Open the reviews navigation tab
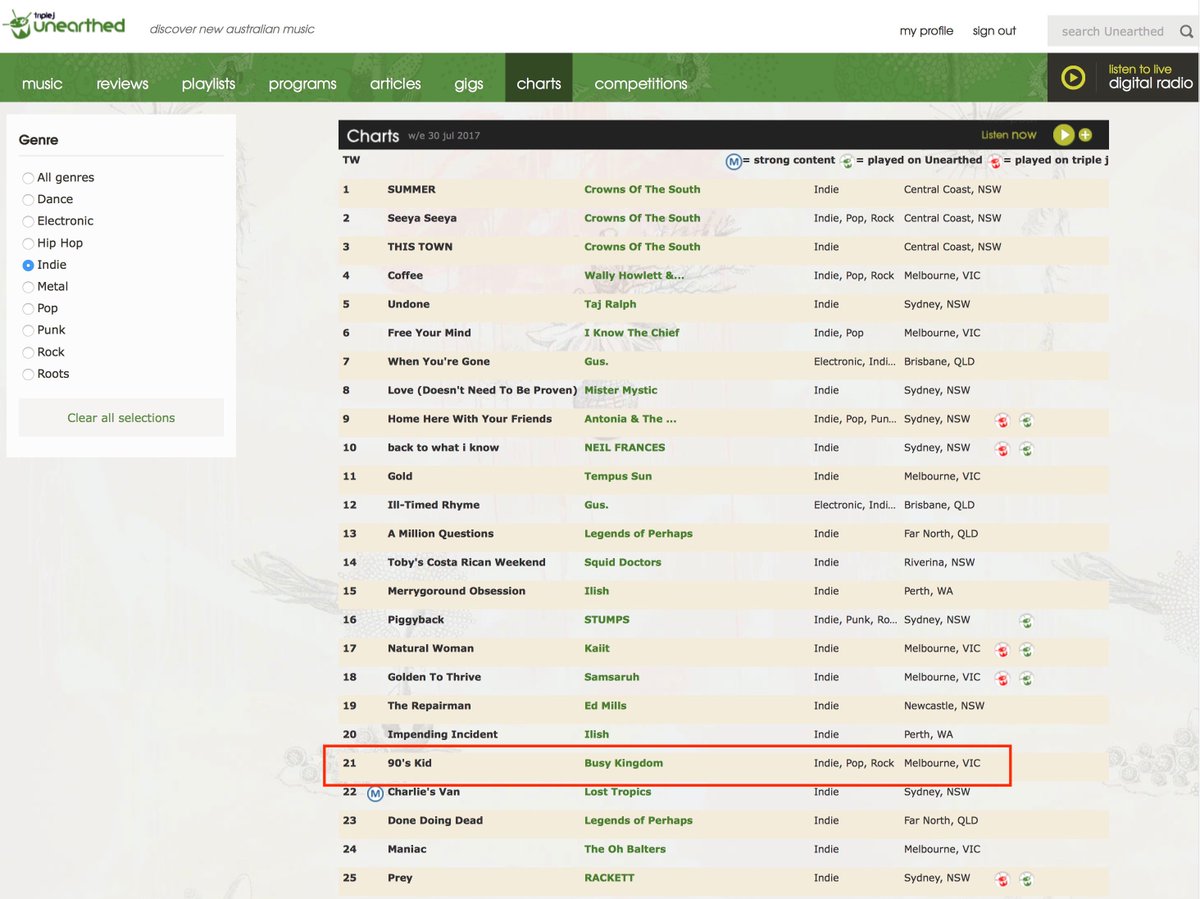 122,84
